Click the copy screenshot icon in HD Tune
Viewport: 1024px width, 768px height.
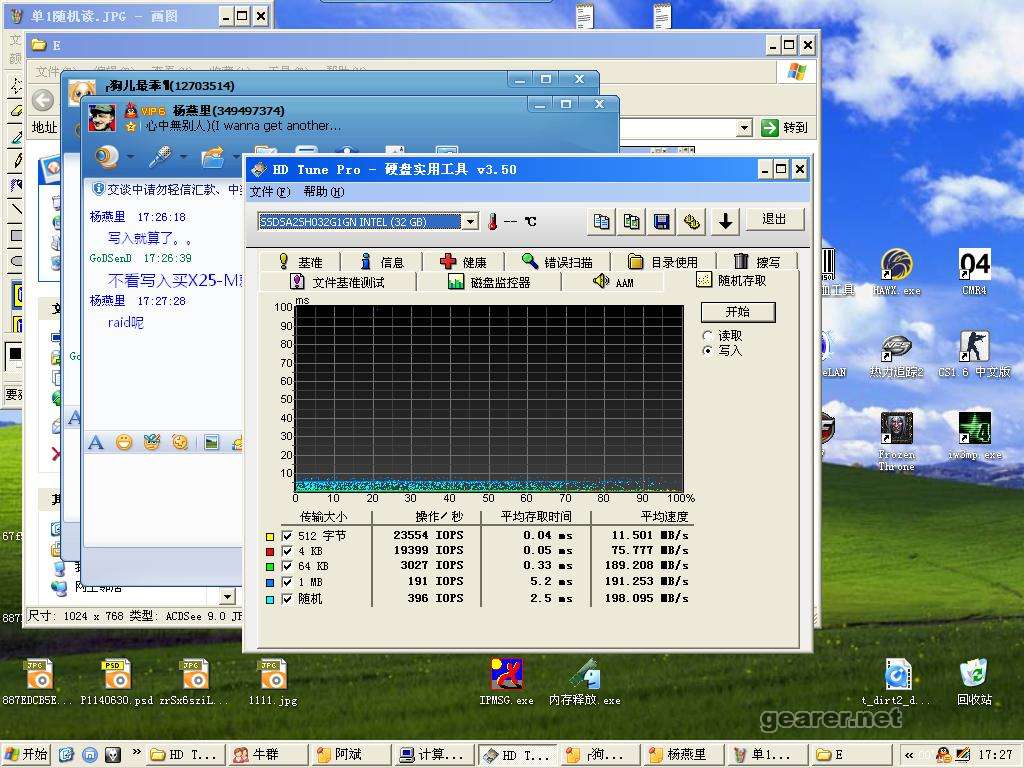coord(632,222)
